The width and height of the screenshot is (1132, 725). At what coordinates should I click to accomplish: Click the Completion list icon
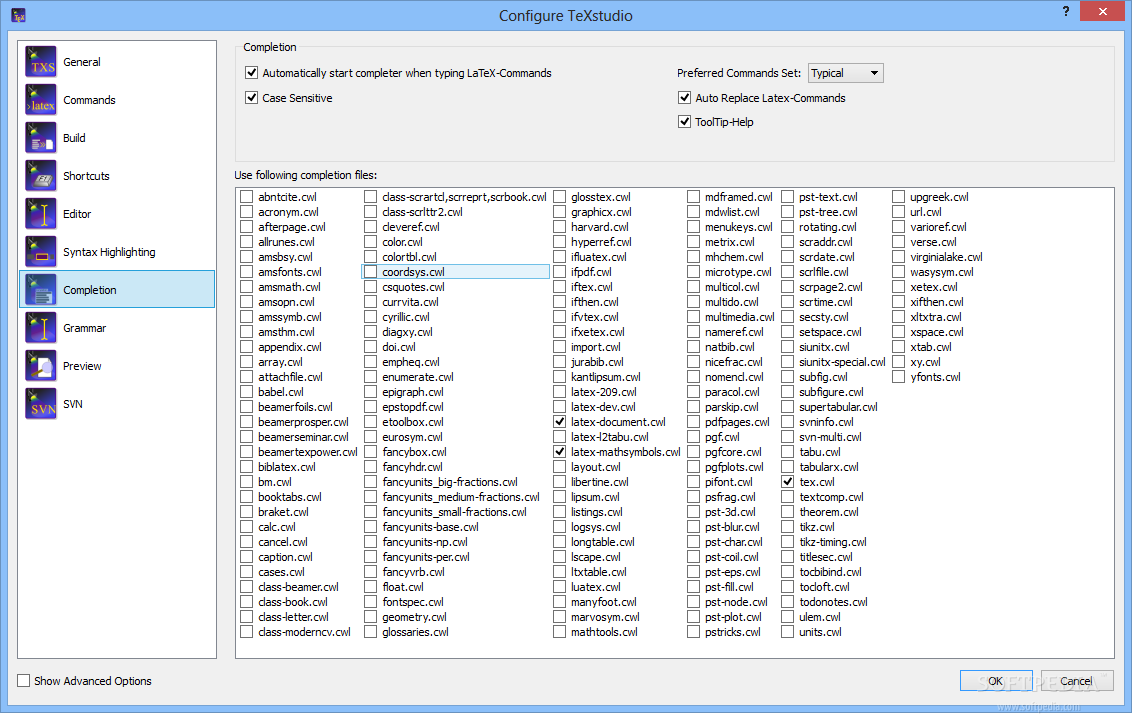[x=41, y=290]
